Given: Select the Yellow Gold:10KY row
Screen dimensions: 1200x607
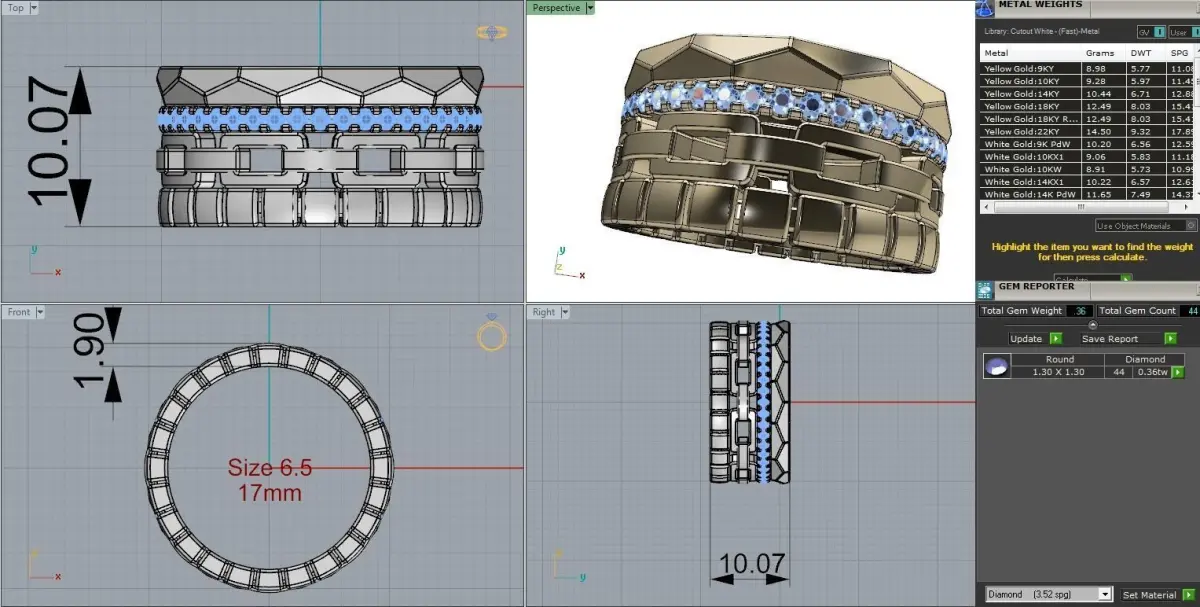Looking at the screenshot, I should [1088, 81].
